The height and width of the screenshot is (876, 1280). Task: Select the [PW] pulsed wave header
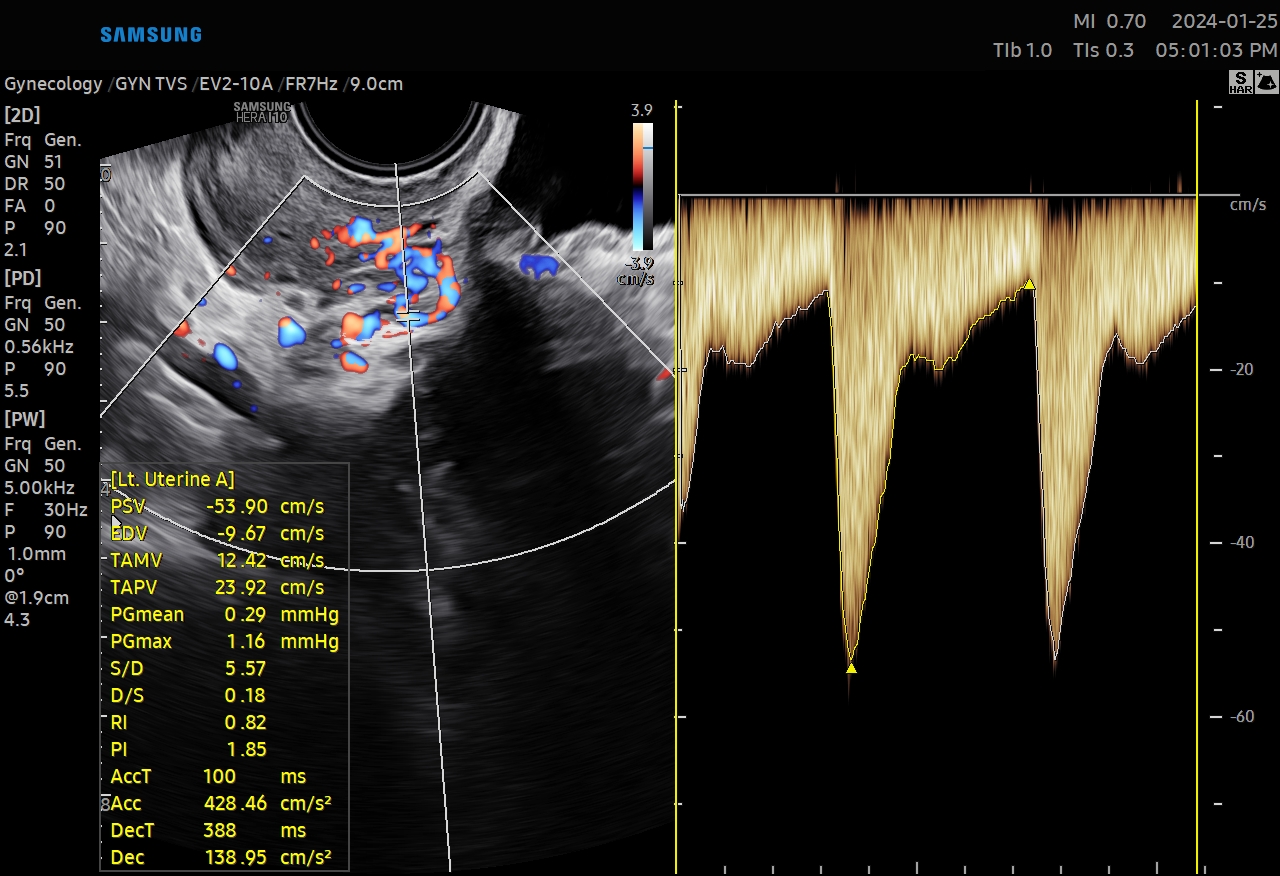point(25,419)
